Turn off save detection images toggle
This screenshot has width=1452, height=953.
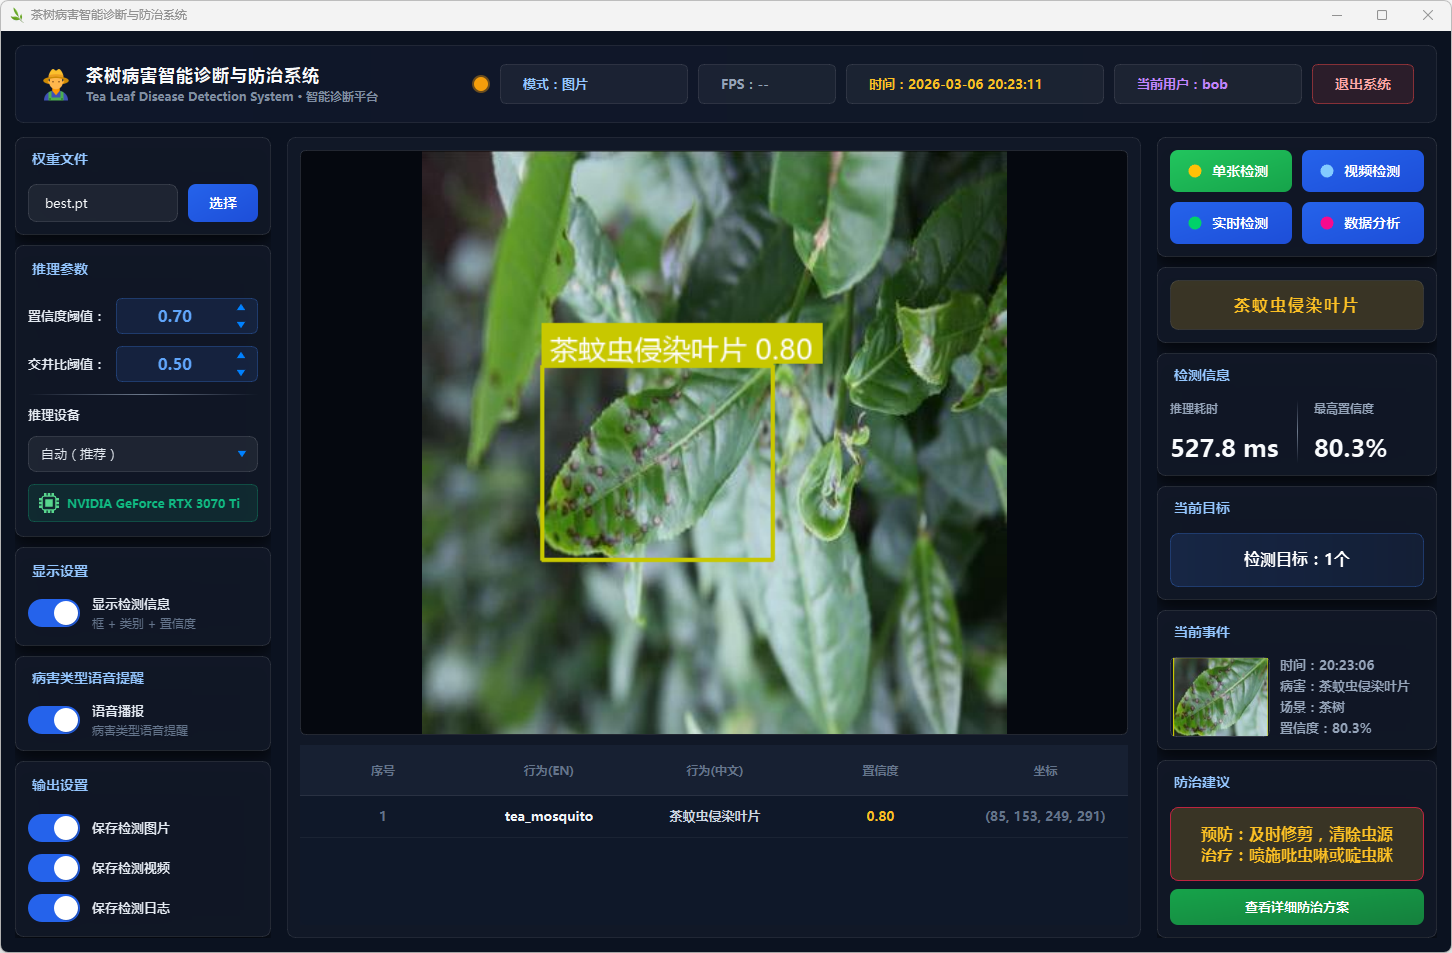click(x=54, y=828)
